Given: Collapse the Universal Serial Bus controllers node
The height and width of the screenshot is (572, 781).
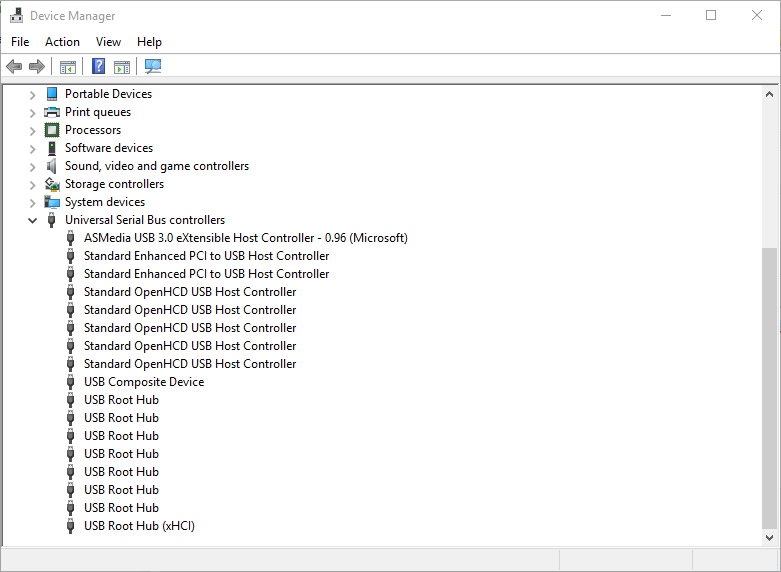Looking at the screenshot, I should click(x=32, y=220).
